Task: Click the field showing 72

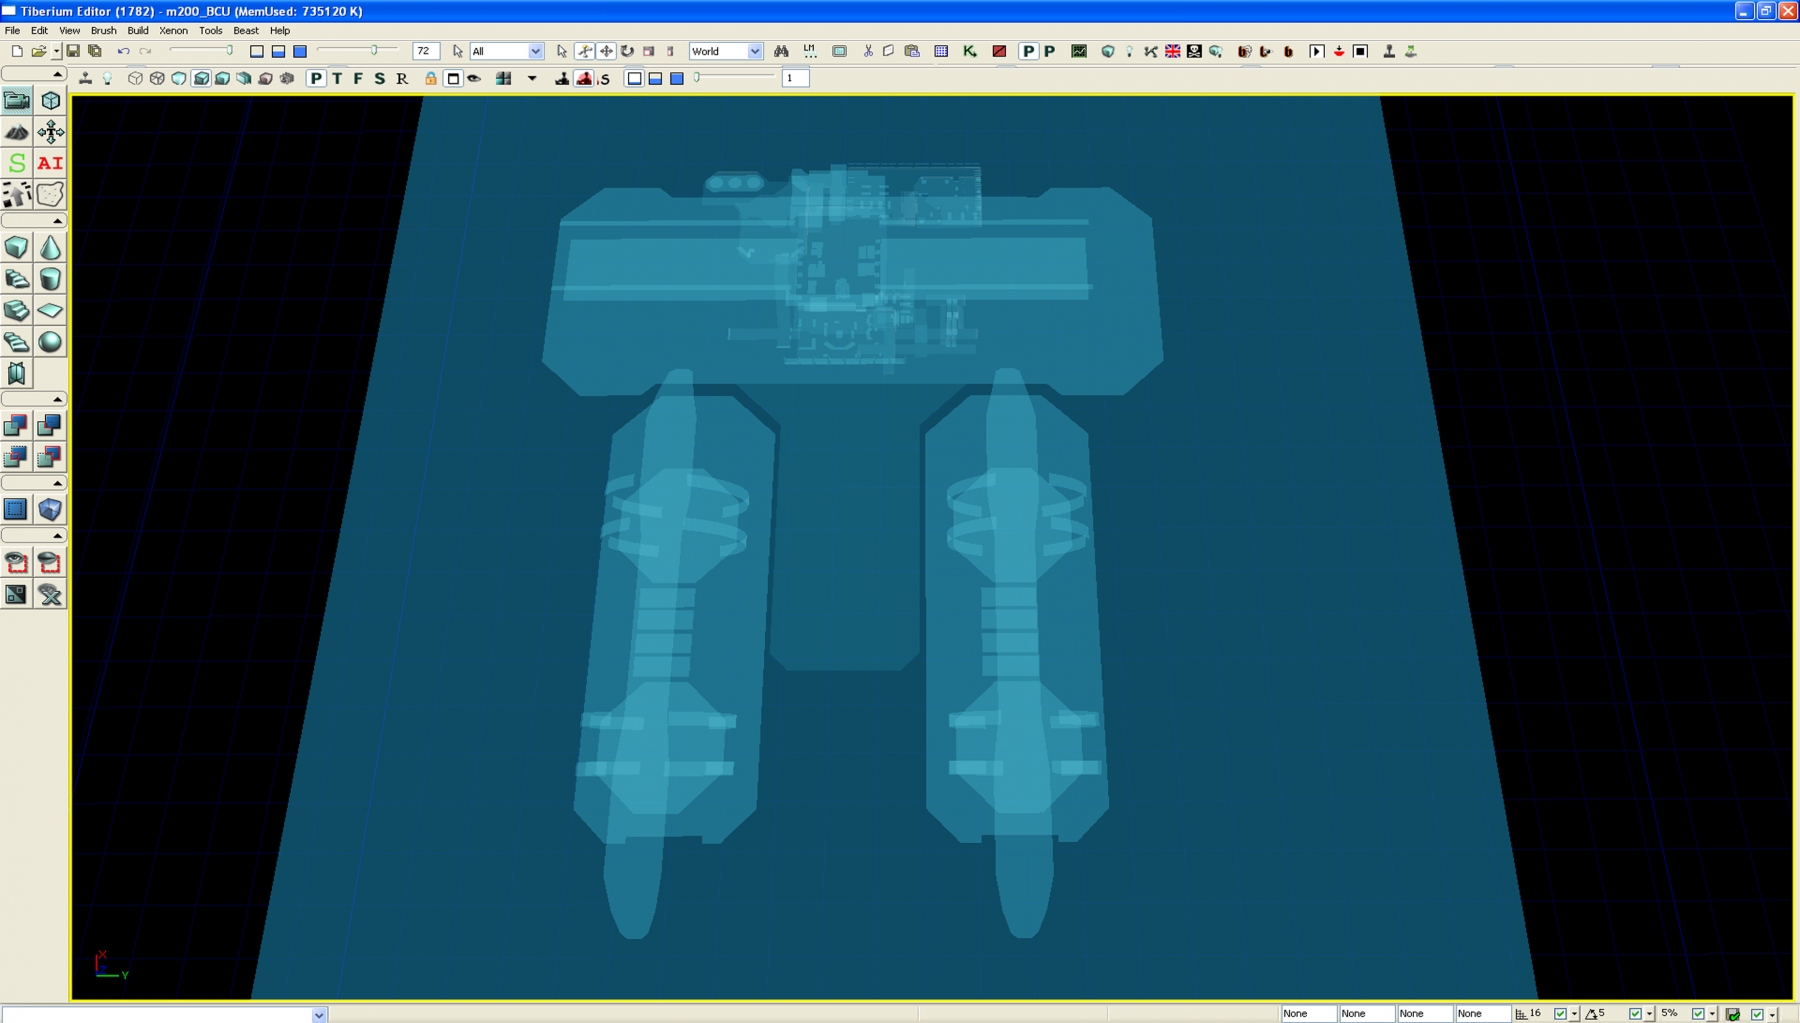Action: click(x=425, y=51)
